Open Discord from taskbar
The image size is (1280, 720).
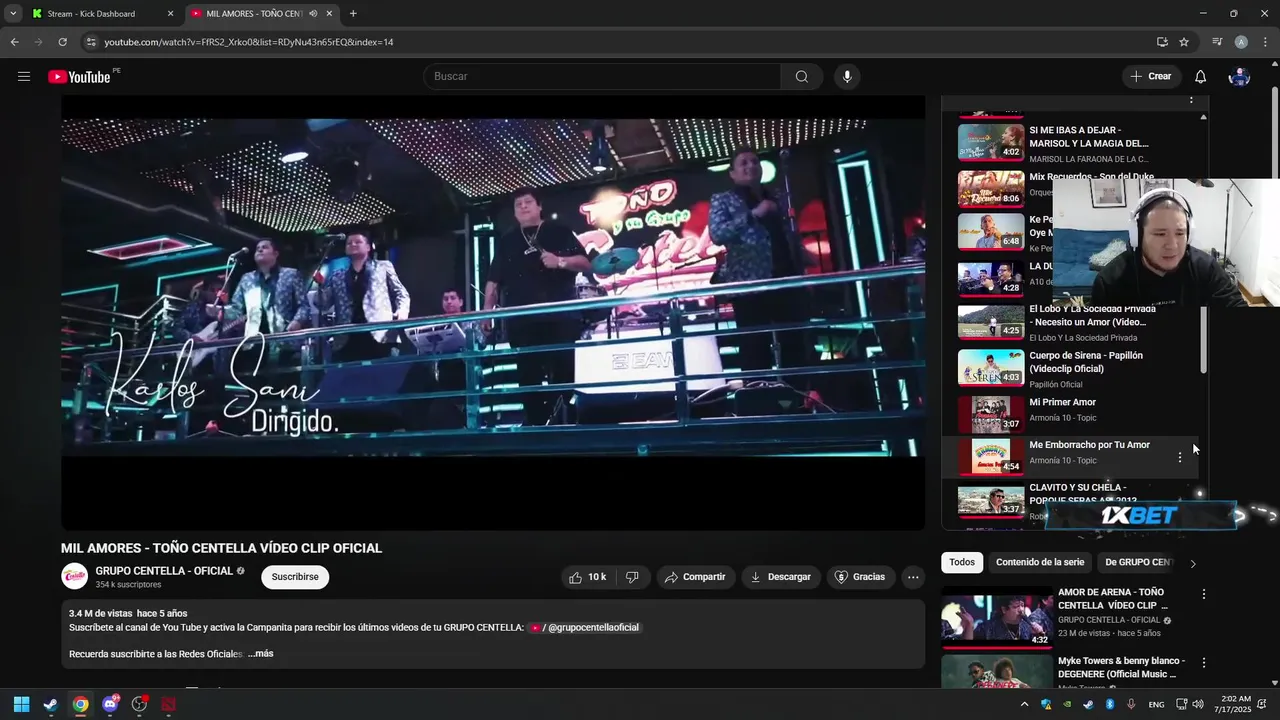(110, 704)
